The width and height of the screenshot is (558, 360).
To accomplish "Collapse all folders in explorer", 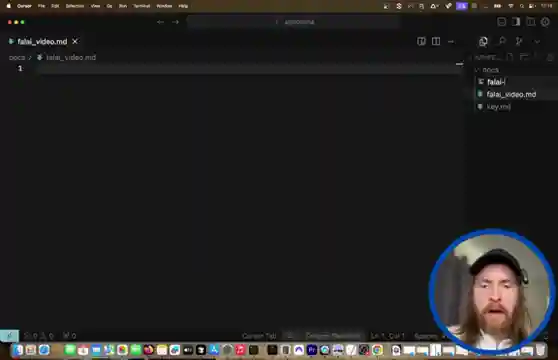I will point(550,57).
